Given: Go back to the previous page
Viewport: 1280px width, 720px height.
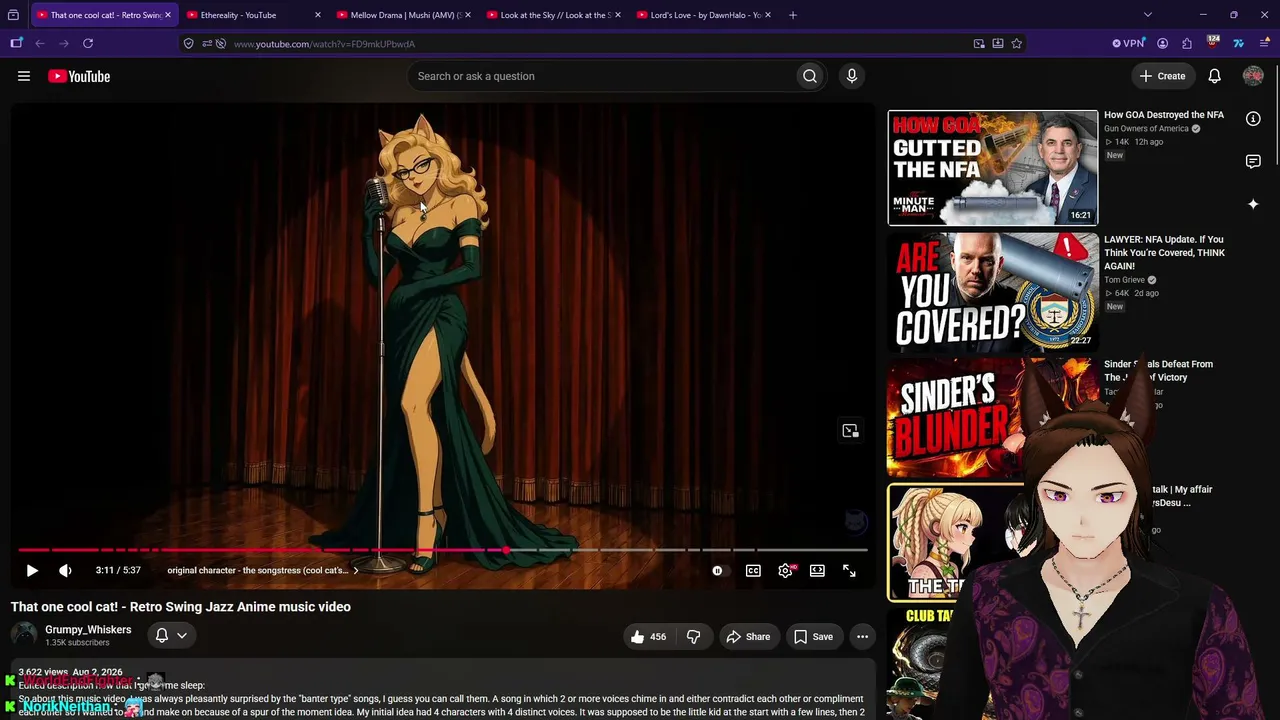Looking at the screenshot, I should point(40,43).
